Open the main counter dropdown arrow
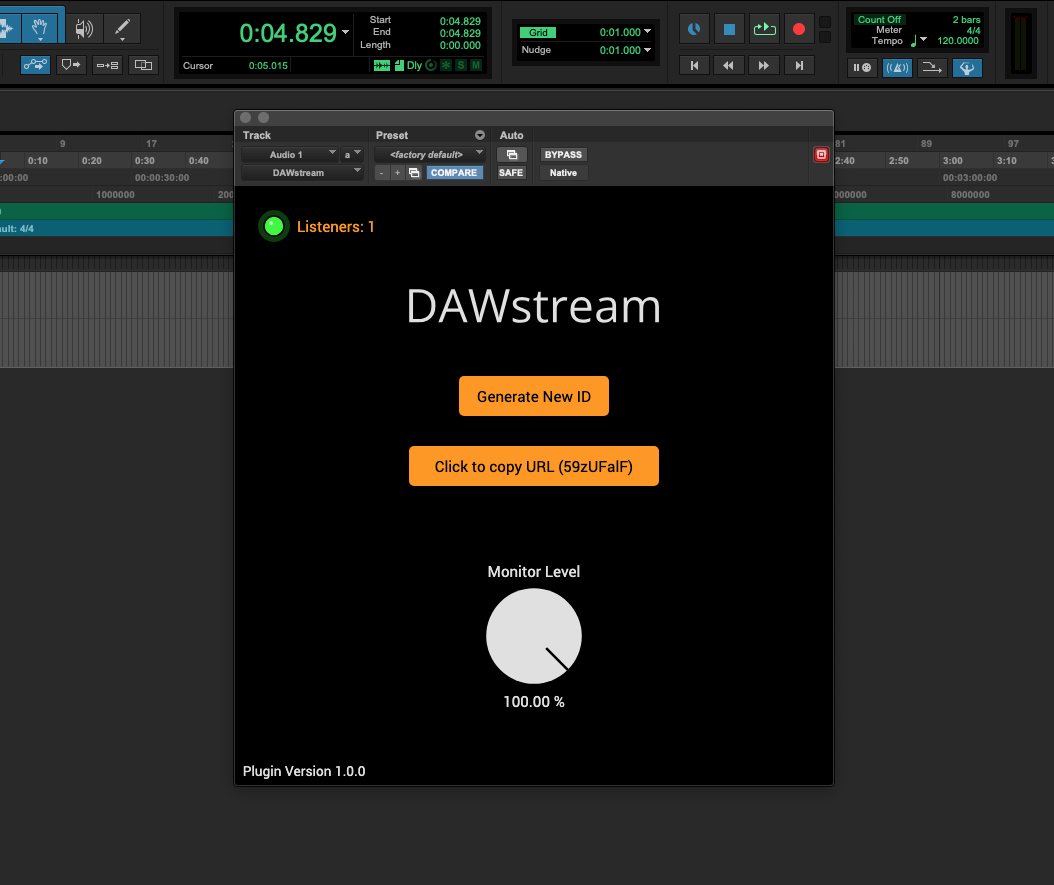Viewport: 1054px width, 885px height. 345,32
